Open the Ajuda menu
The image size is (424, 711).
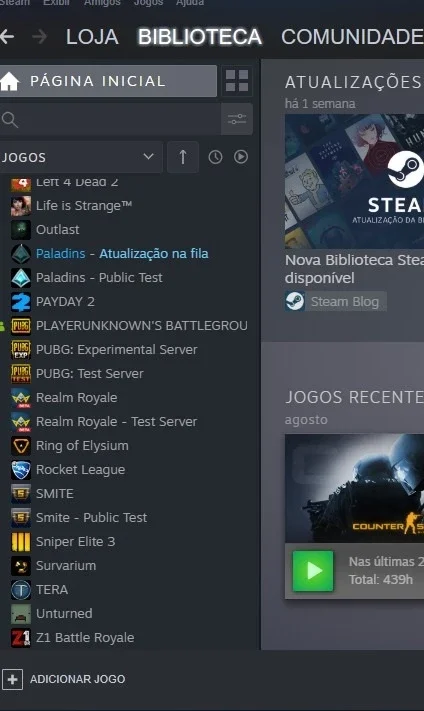coord(190,3)
